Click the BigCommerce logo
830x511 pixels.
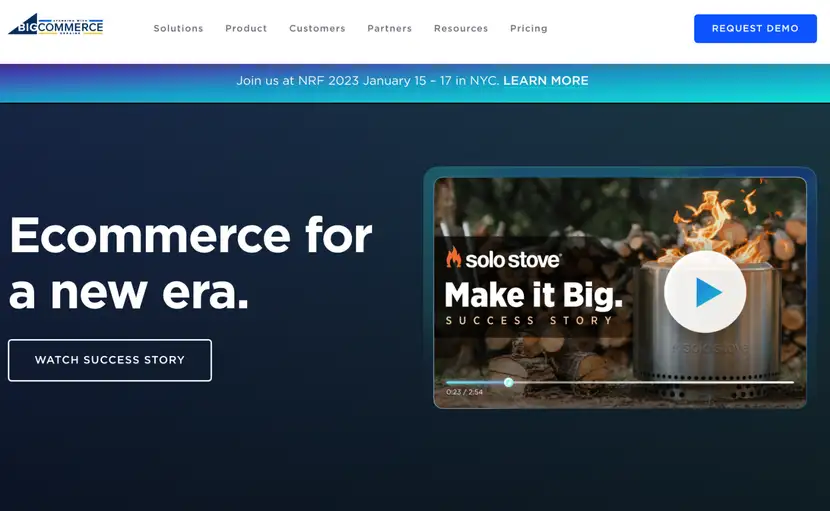(x=56, y=25)
